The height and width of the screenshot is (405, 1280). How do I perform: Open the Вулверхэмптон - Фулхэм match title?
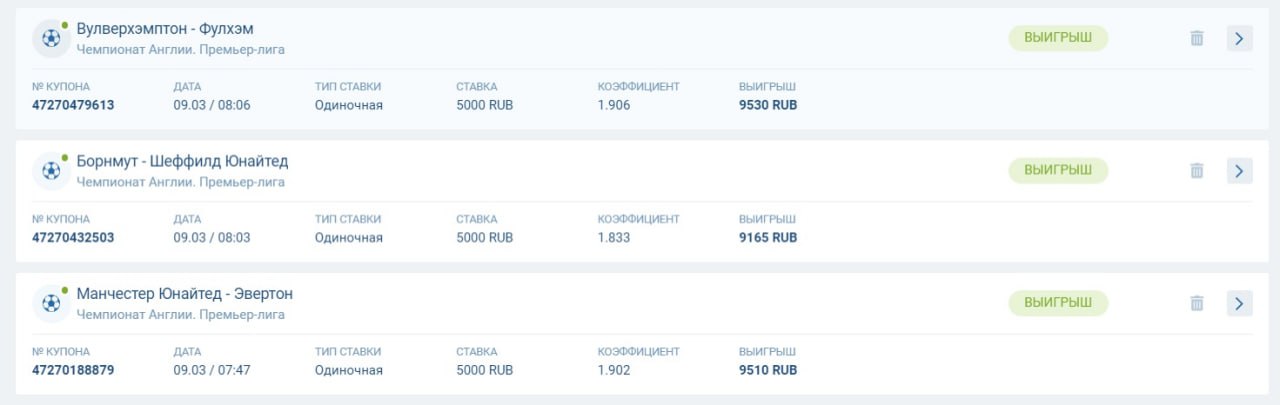[164, 29]
